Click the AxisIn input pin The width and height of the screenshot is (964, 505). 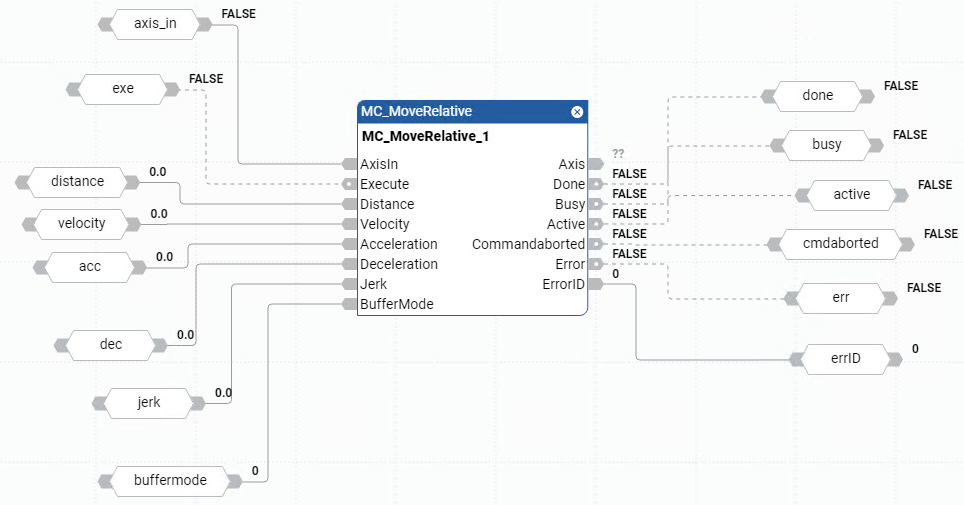(349, 164)
